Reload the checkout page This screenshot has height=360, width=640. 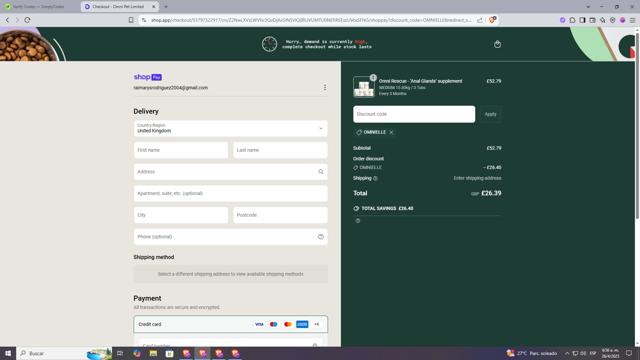[x=27, y=20]
